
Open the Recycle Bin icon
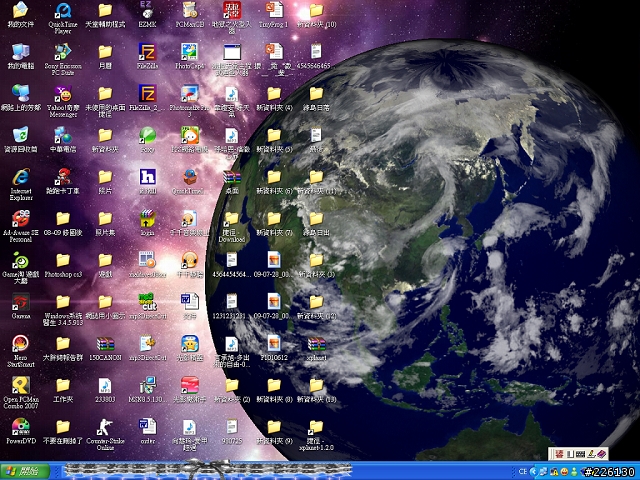tap(21, 139)
